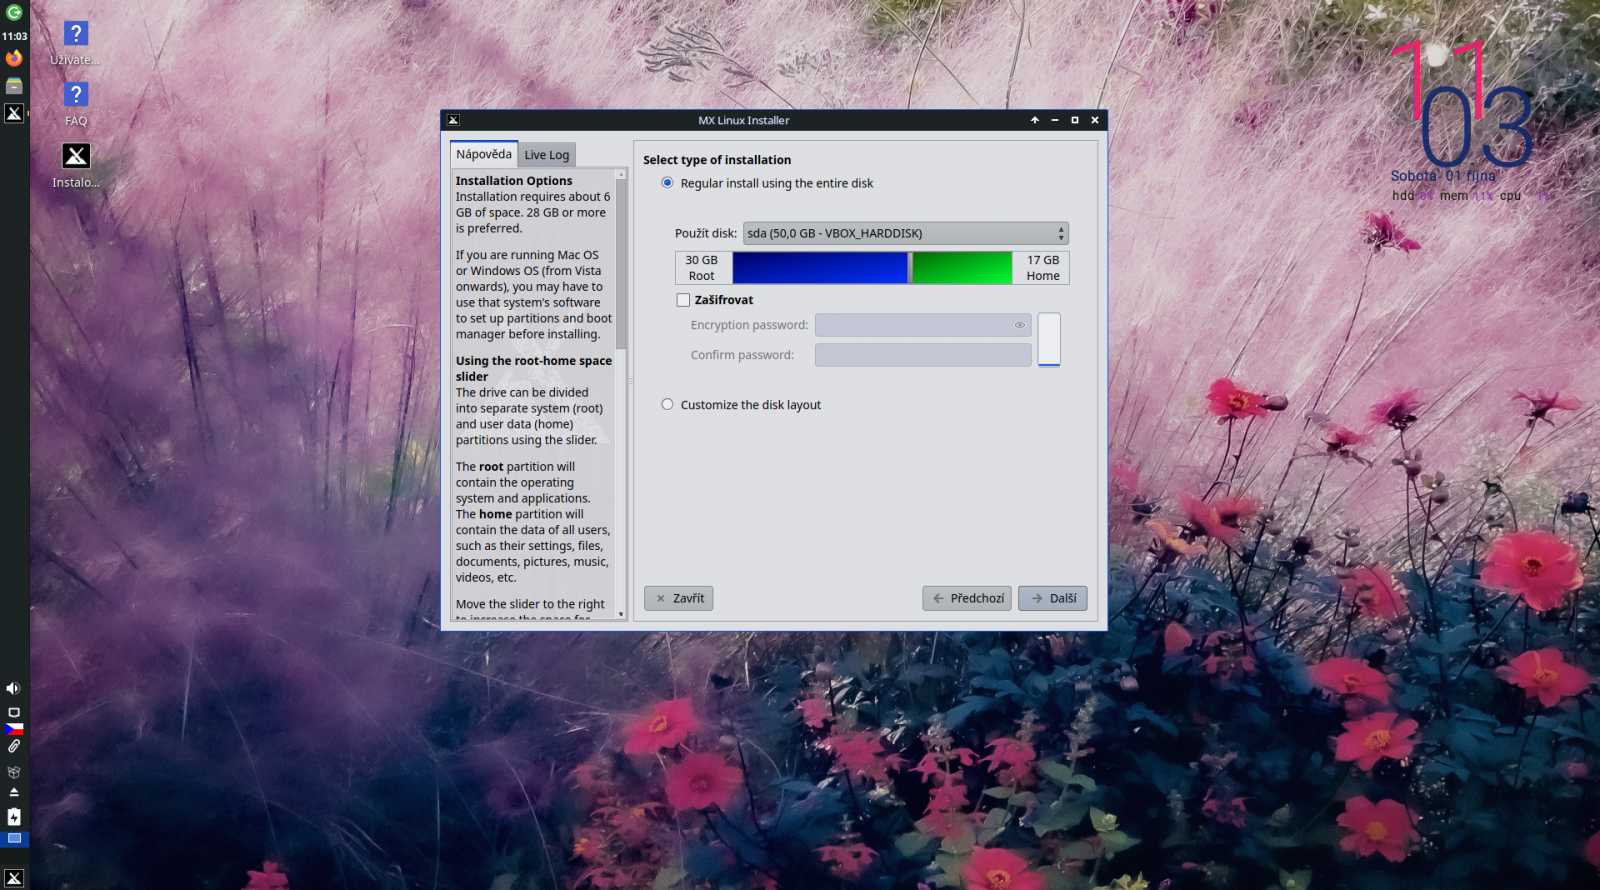Click the Confirm password field
Viewport: 1600px width, 890px height.
[923, 355]
